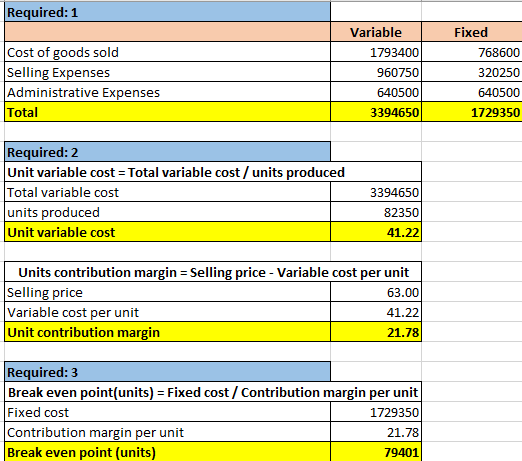Click the yellow 'Total' label cell
This screenshot has height=461, width=522.
pyautogui.click(x=167, y=112)
